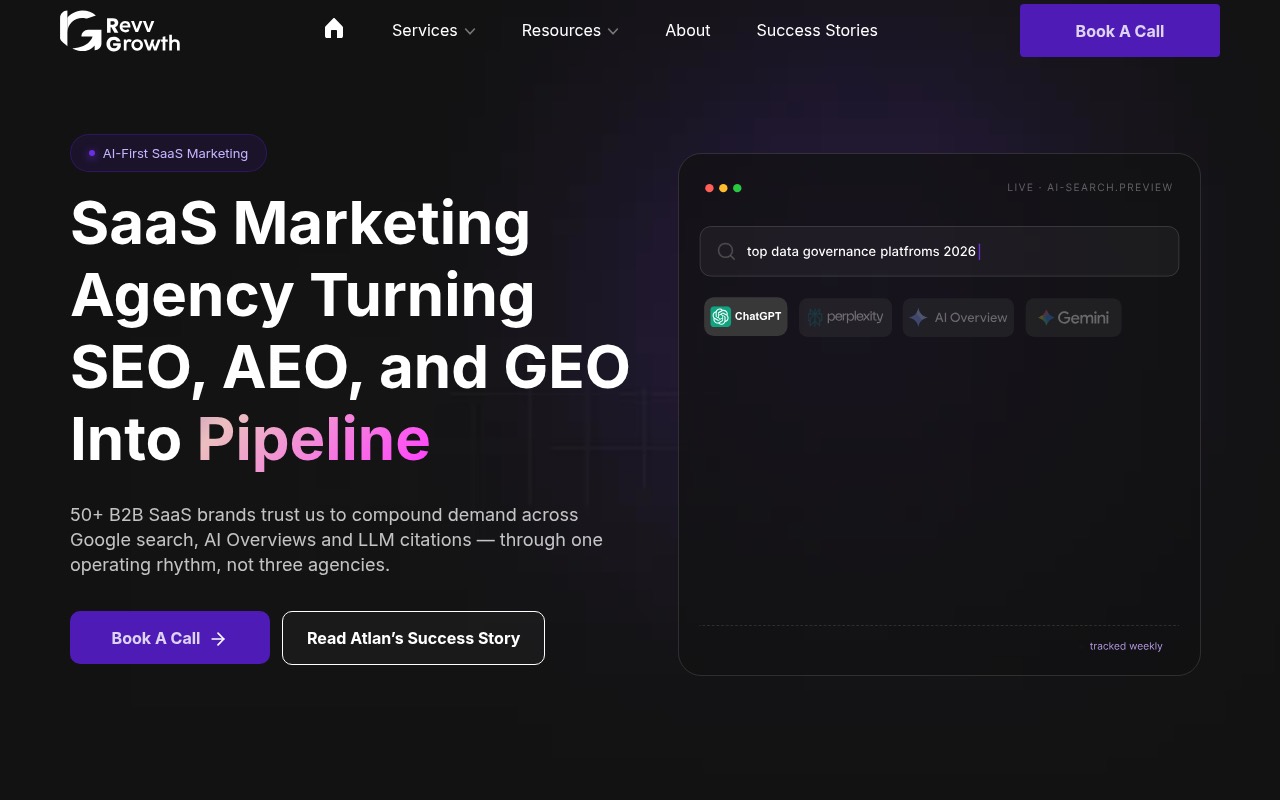1280x800 pixels.
Task: Open the Services menu
Action: pos(434,30)
